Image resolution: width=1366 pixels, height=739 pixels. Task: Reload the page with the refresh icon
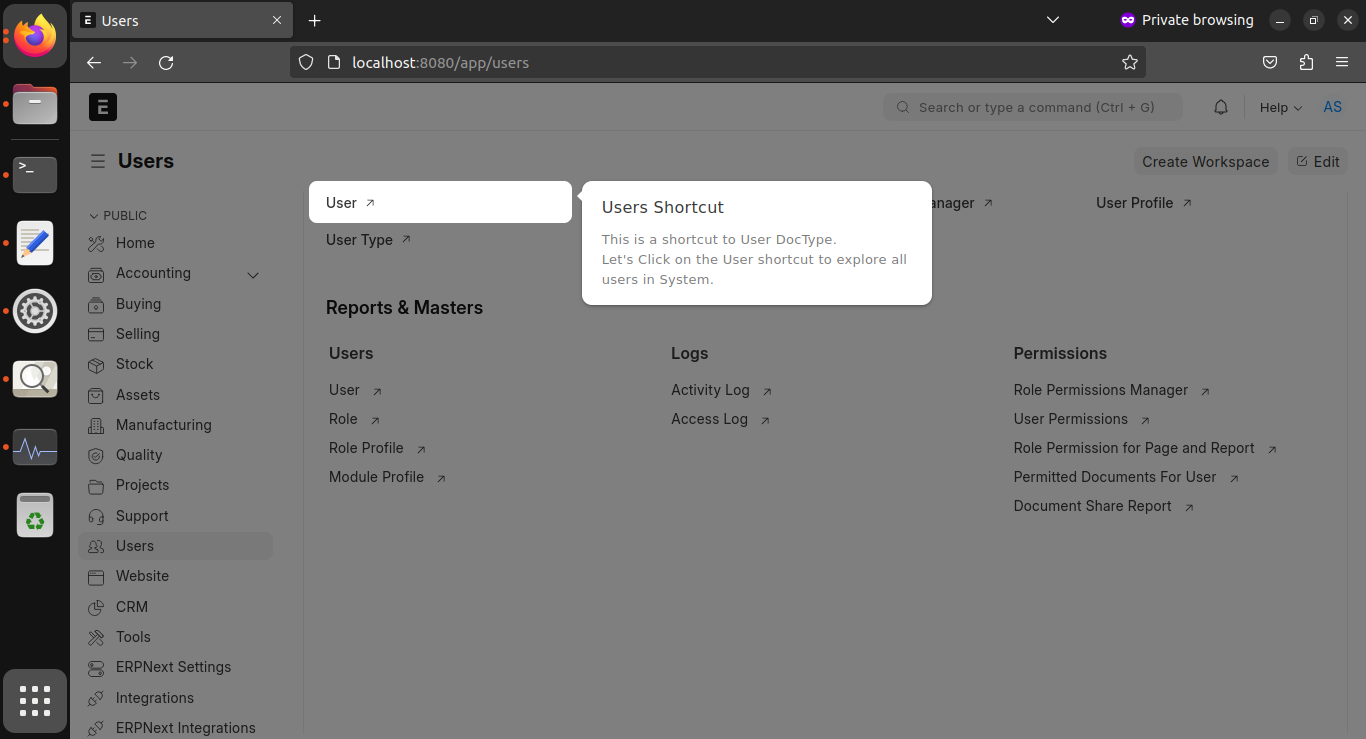pos(166,62)
